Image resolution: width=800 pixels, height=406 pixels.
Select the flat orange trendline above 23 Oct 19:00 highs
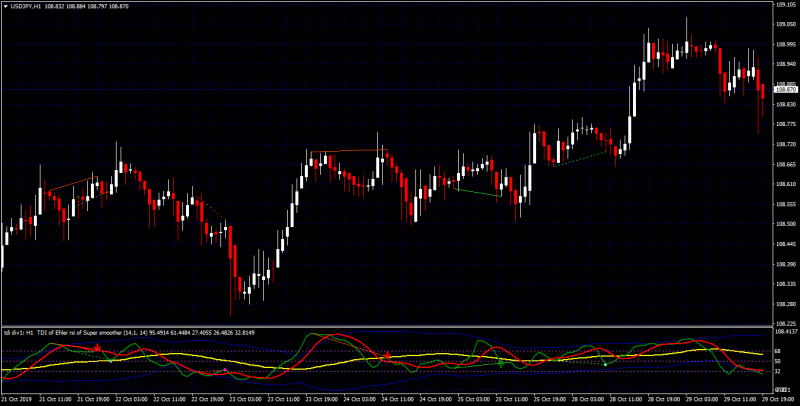click(x=349, y=150)
